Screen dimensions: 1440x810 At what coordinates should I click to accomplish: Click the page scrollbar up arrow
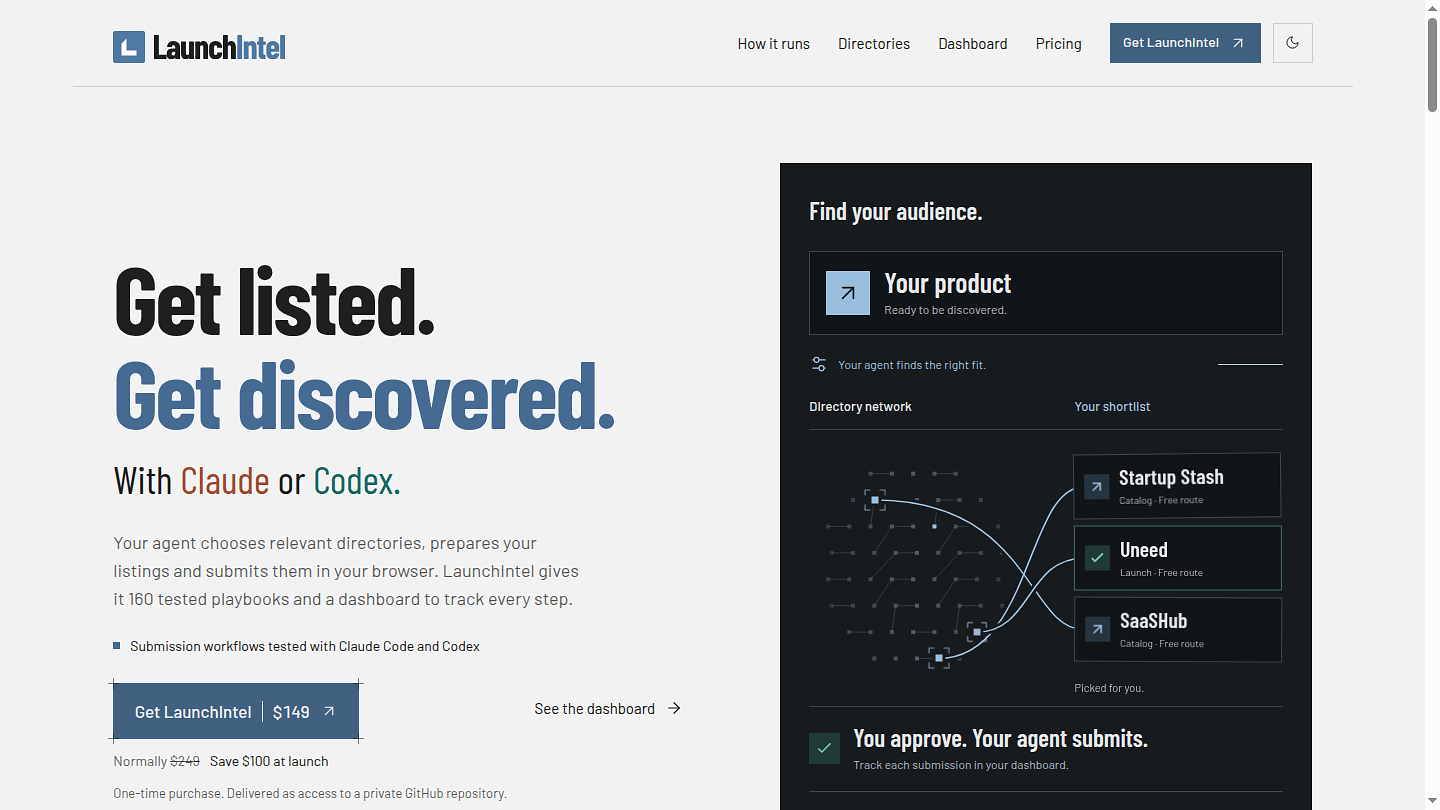(x=1432, y=8)
